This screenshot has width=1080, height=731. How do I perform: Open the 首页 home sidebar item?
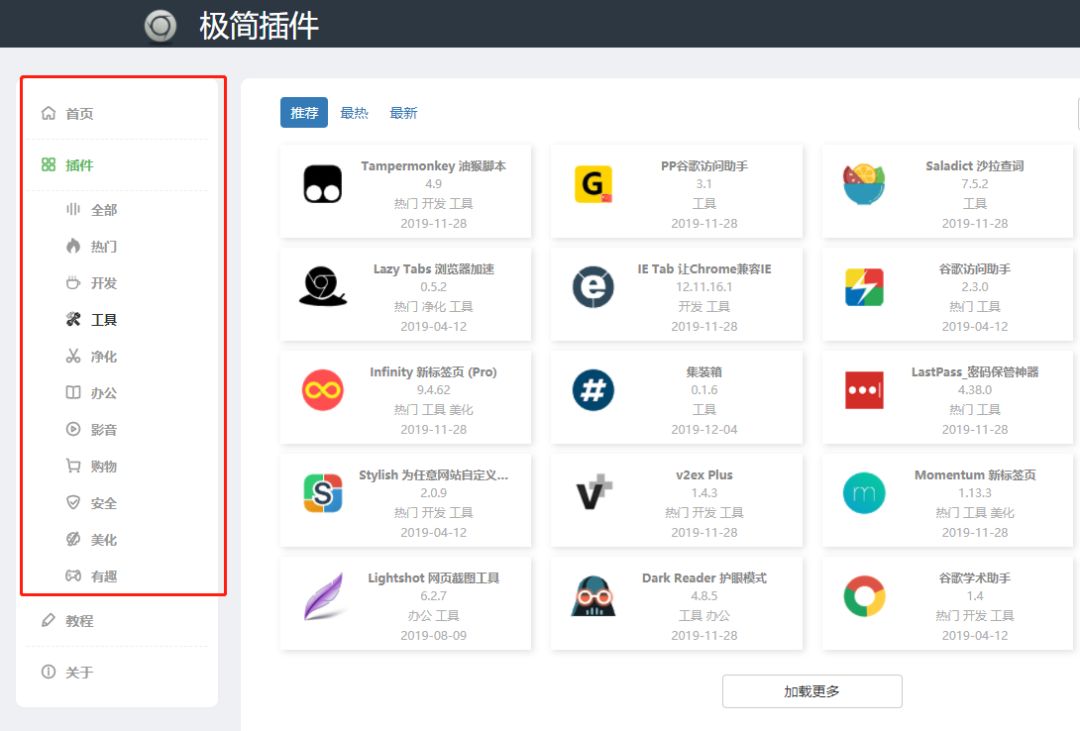pyautogui.click(x=67, y=113)
